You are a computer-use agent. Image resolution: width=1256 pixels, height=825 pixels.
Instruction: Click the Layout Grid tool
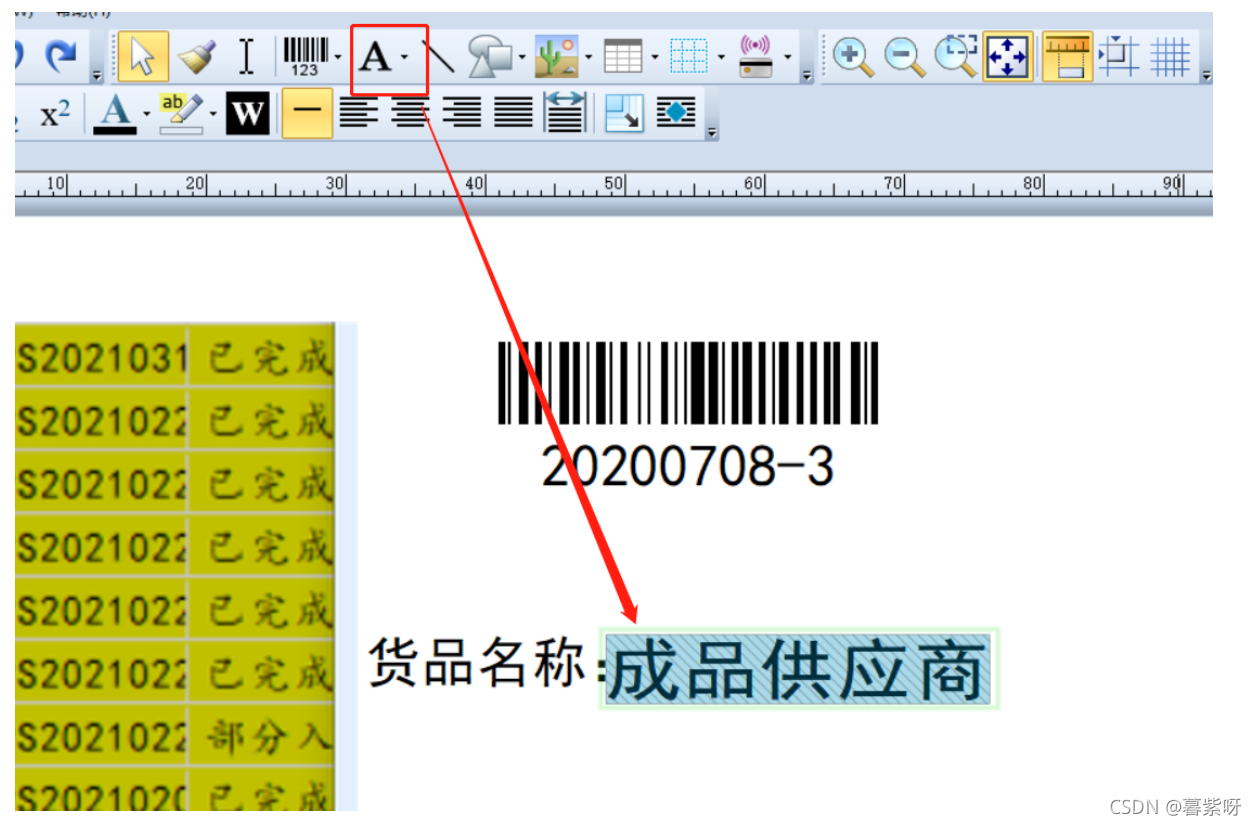[x=689, y=56]
